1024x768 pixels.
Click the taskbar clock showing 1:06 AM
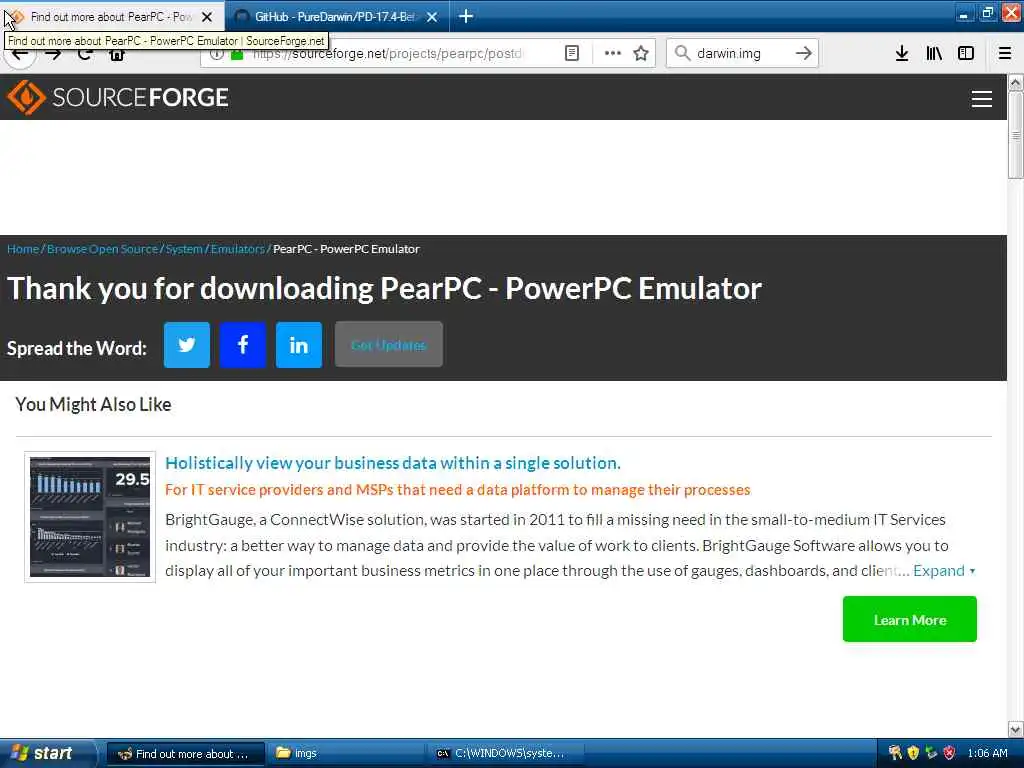[987, 753]
